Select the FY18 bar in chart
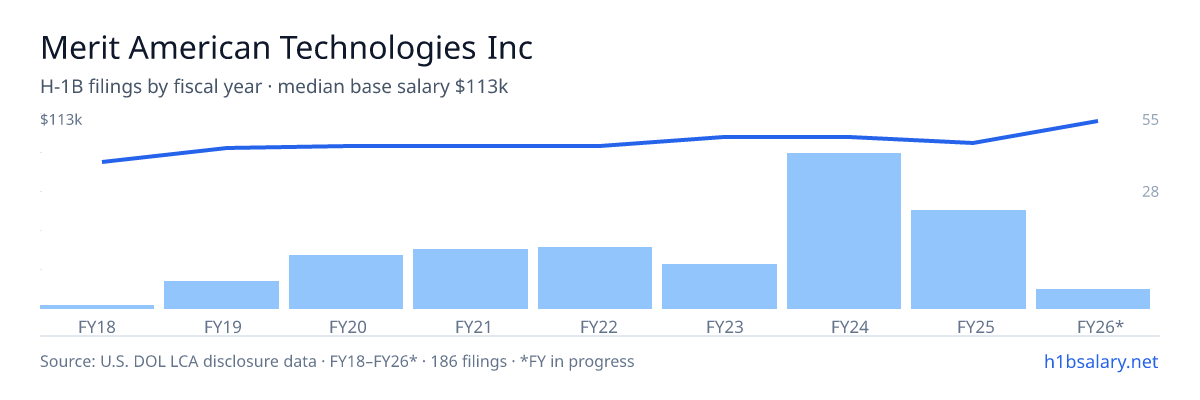This screenshot has width=1200, height=400. pos(97,307)
